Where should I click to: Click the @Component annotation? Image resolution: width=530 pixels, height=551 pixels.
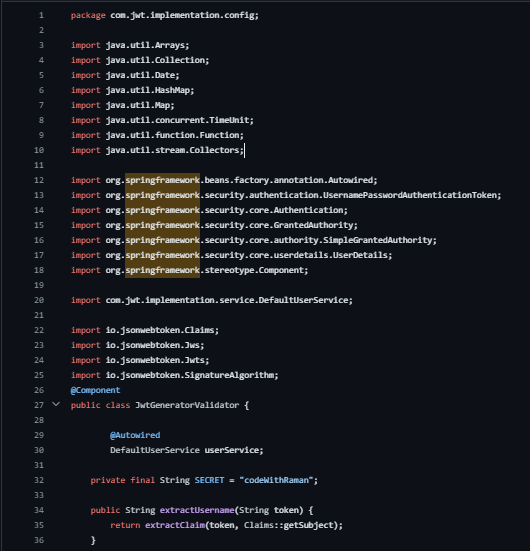(x=95, y=390)
